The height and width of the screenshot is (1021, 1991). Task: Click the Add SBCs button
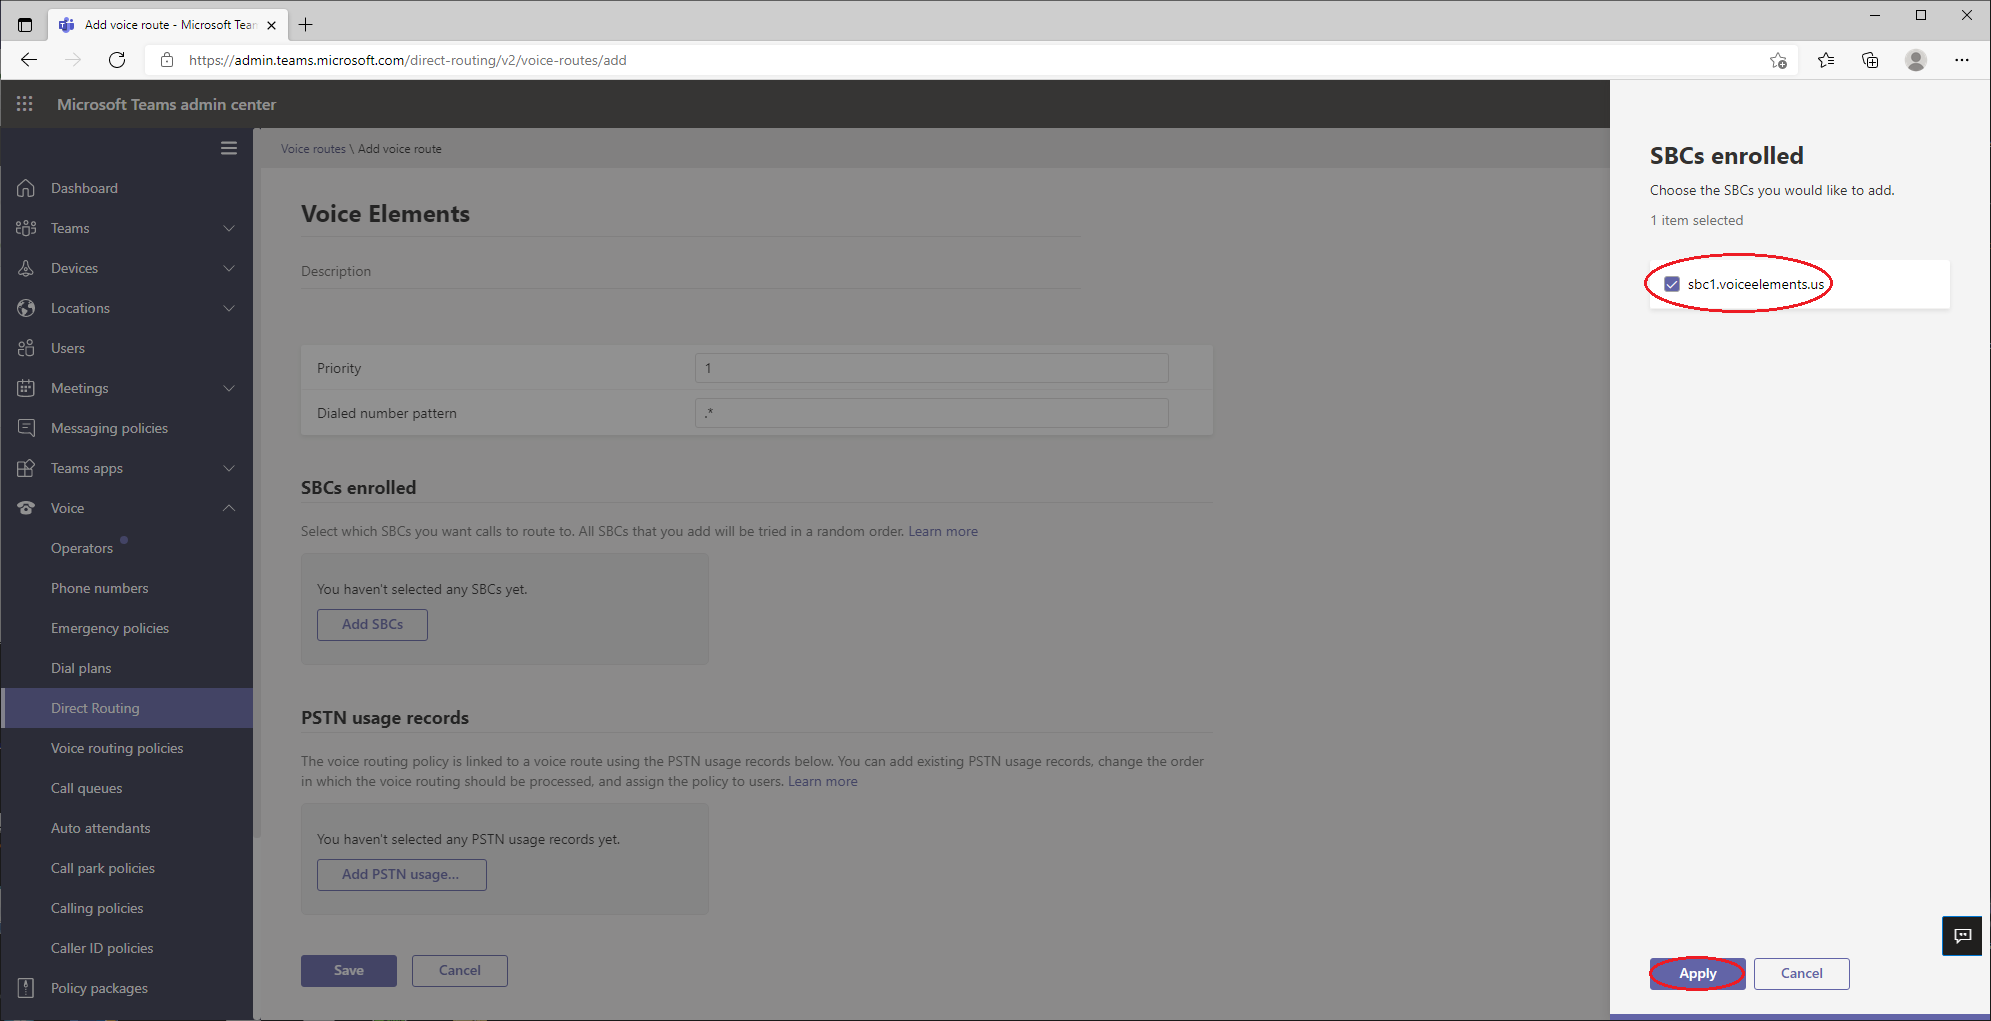point(373,624)
